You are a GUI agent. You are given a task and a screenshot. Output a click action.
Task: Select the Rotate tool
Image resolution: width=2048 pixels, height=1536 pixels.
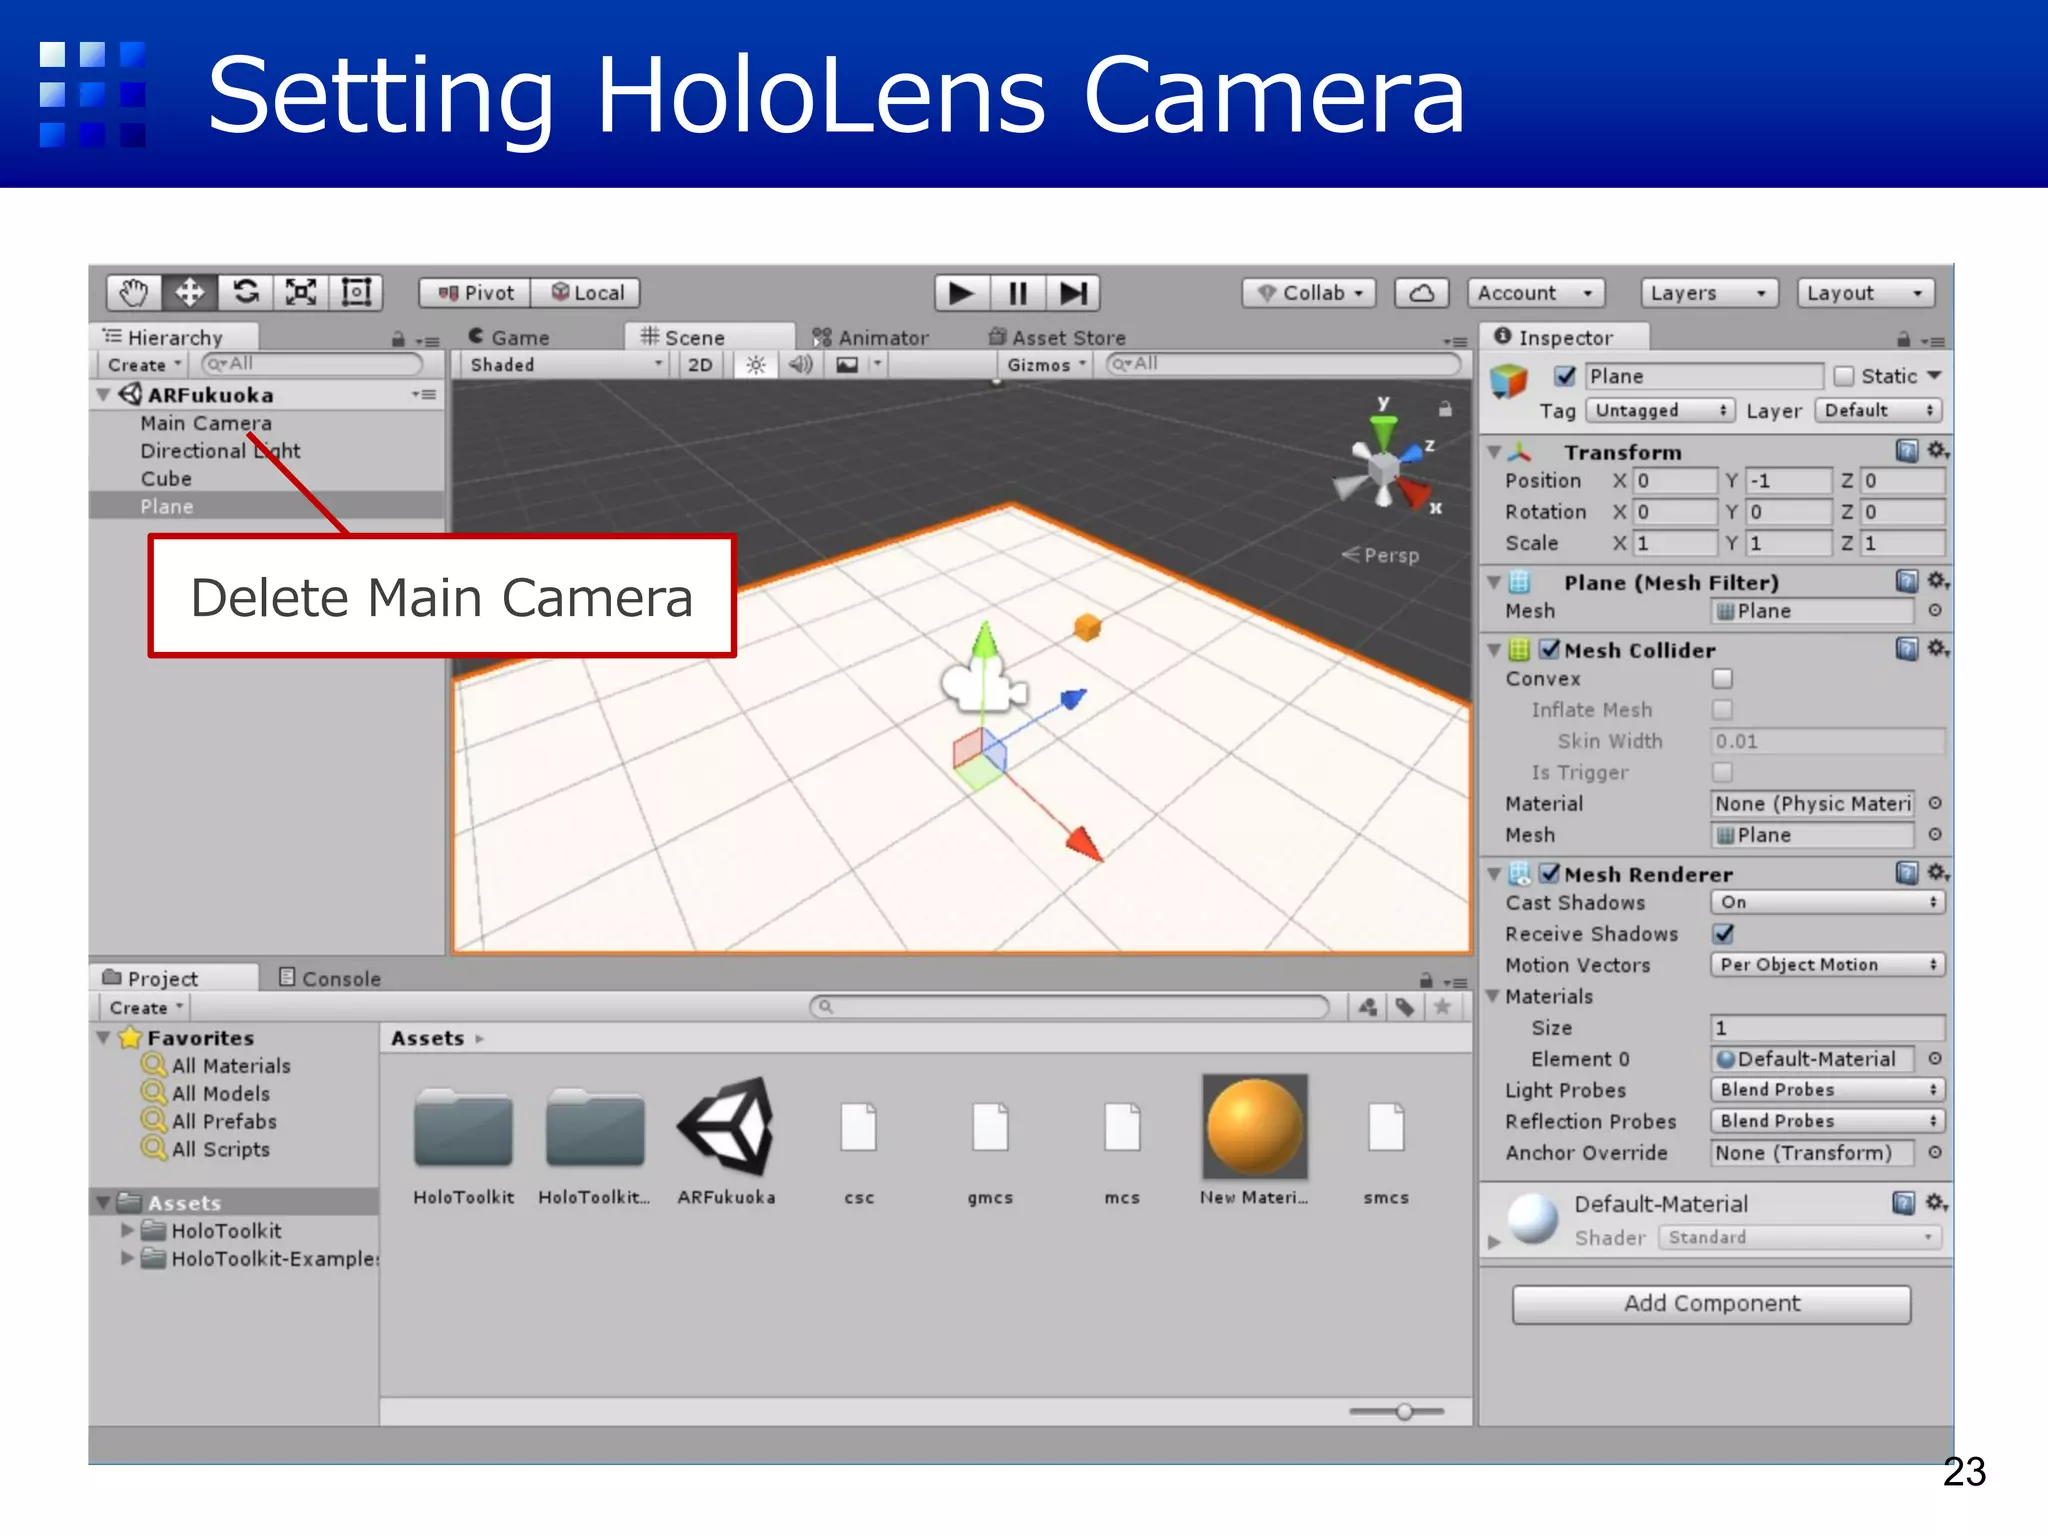click(x=245, y=292)
